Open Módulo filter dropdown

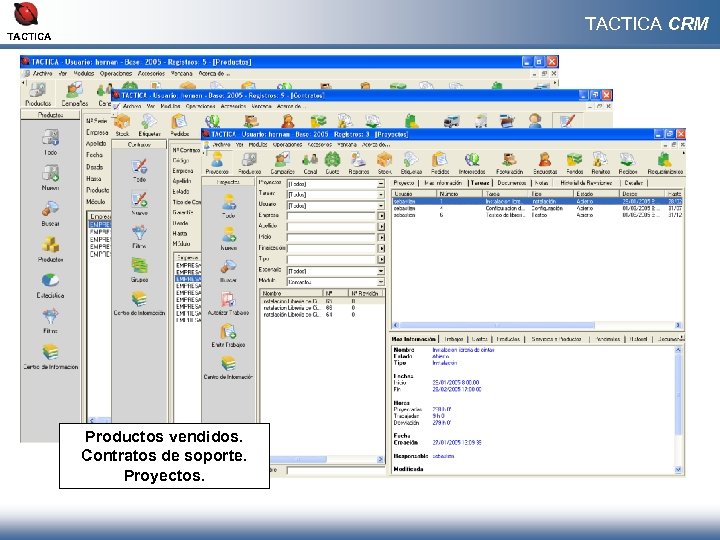coord(381,282)
